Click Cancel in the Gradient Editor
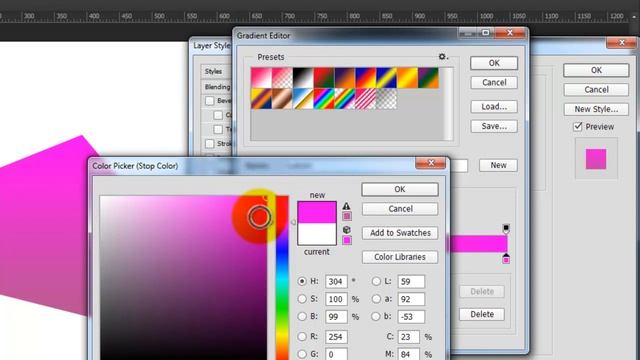Viewport: 640px width, 360px height. tap(494, 83)
